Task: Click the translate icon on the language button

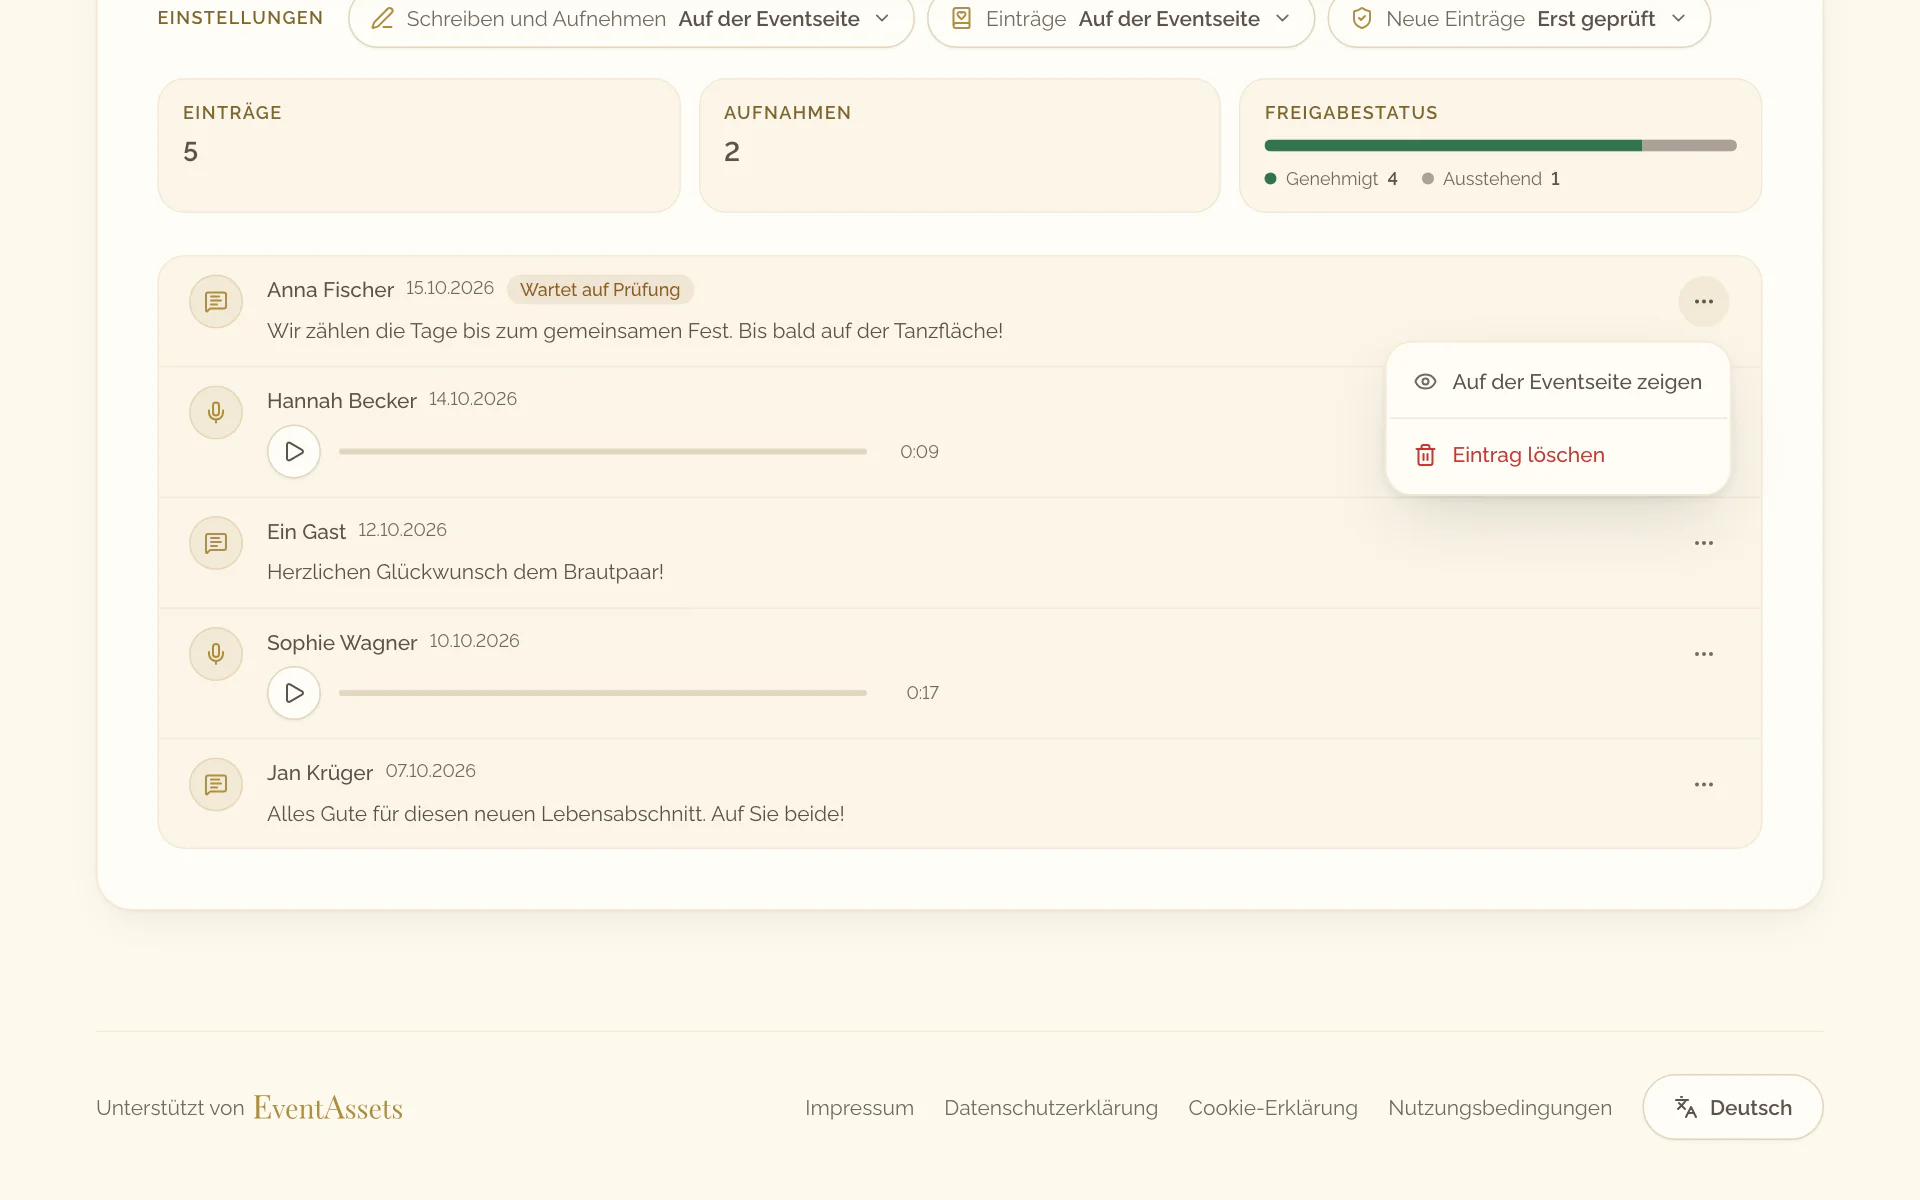Action: click(x=1686, y=1107)
